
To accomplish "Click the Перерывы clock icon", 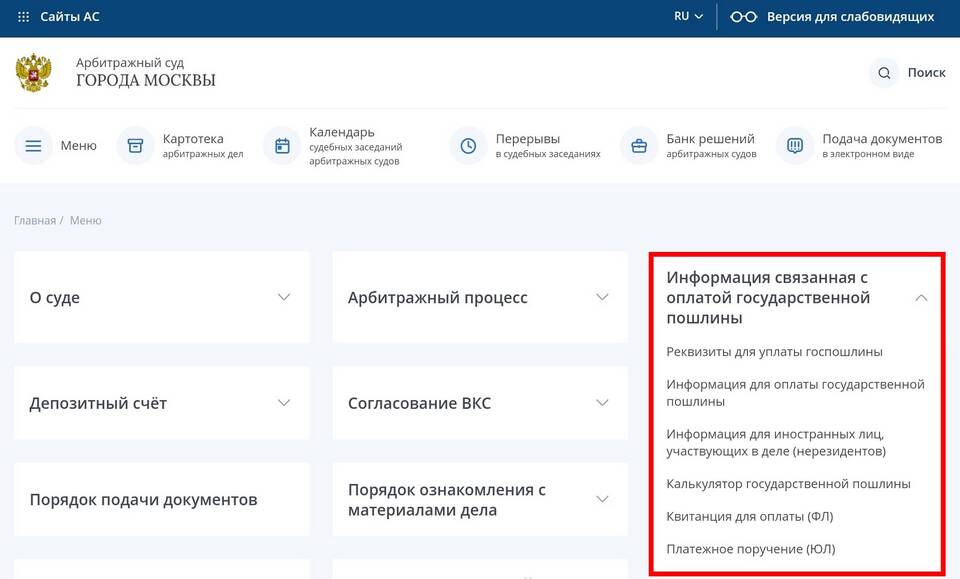I will pyautogui.click(x=468, y=146).
